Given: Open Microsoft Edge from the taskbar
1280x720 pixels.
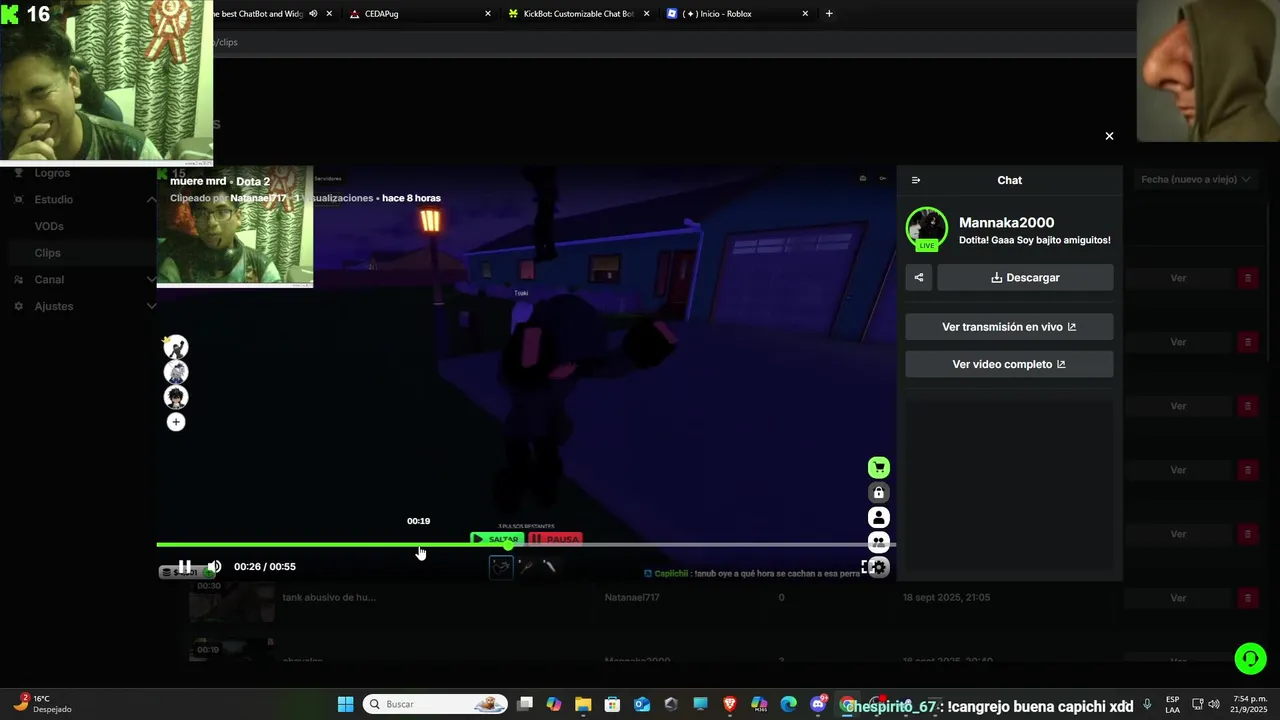Looking at the screenshot, I should pos(788,704).
